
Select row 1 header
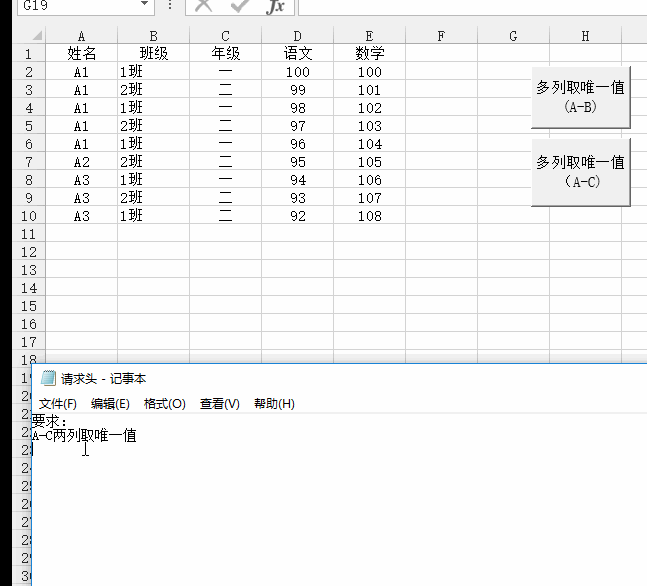[x=28, y=53]
